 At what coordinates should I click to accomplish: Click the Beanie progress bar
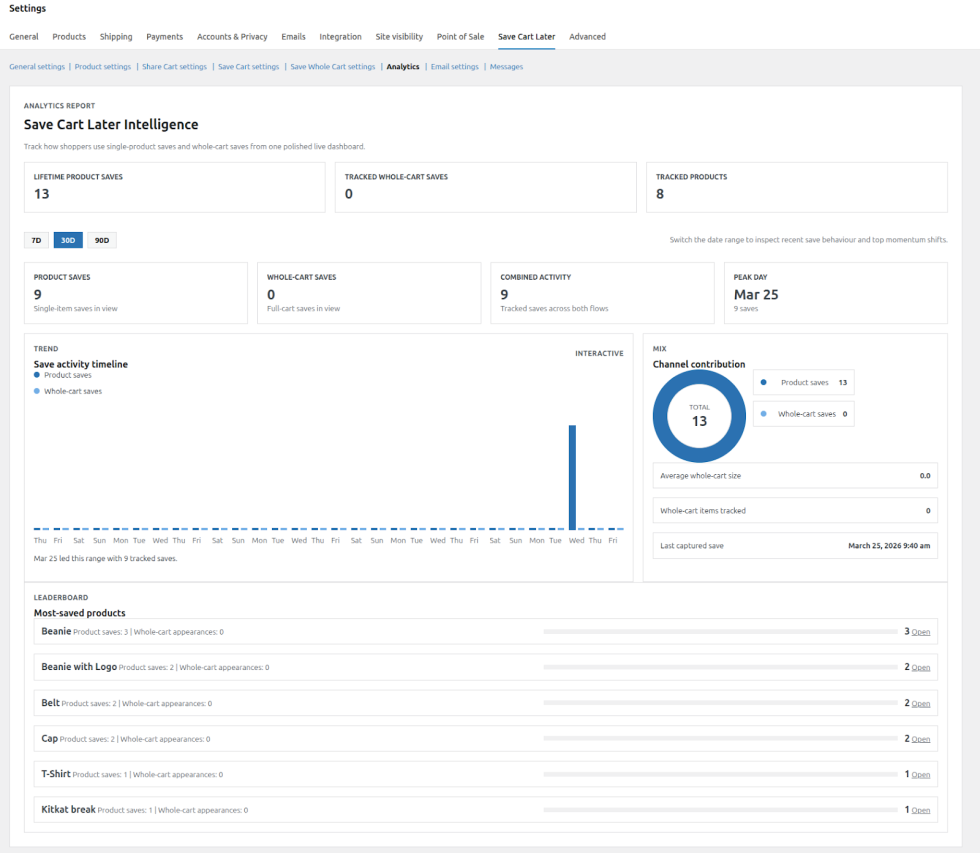click(x=720, y=632)
